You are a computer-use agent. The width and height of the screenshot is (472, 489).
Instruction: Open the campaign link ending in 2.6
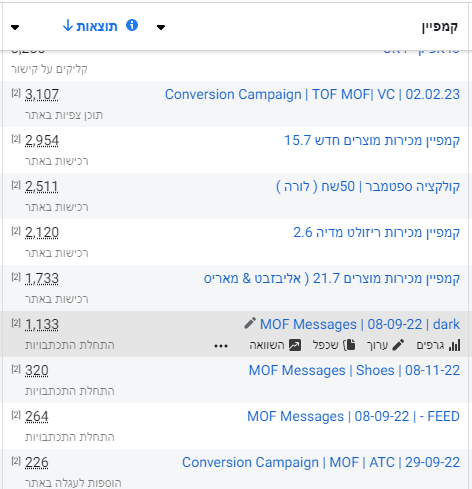pyautogui.click(x=377, y=232)
